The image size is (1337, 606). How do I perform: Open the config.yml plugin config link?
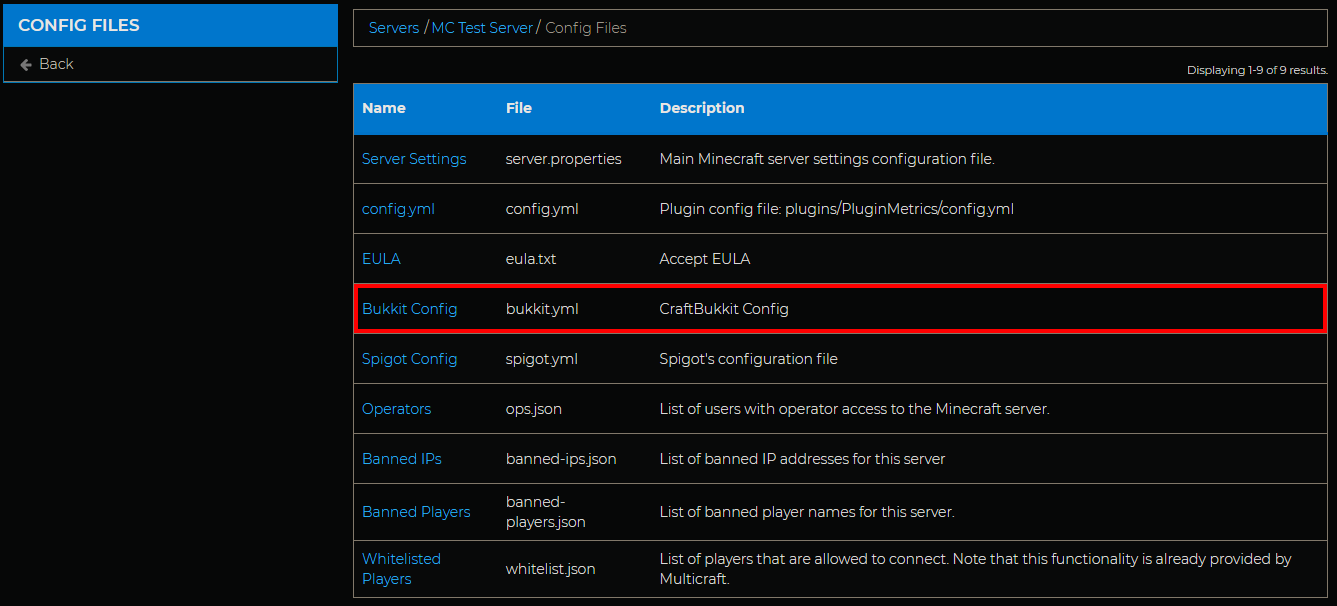pyautogui.click(x=398, y=209)
